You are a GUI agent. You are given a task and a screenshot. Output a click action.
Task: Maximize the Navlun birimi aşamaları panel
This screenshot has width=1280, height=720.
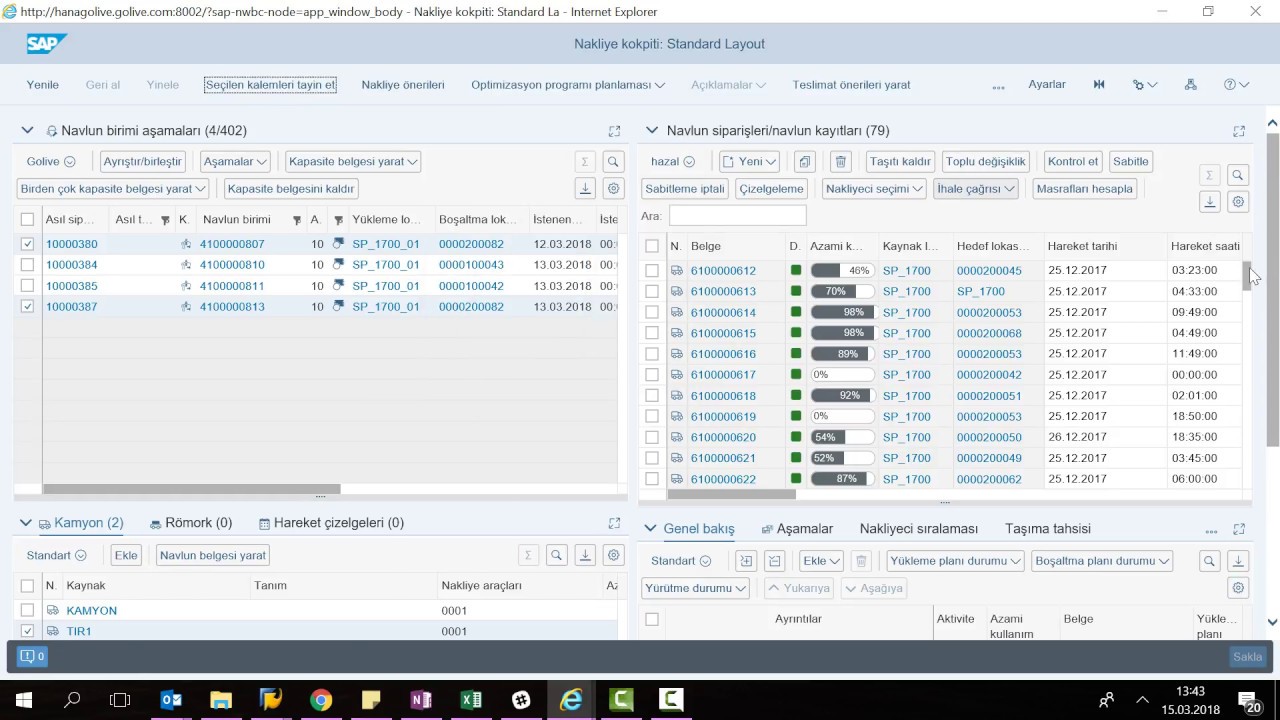[614, 131]
